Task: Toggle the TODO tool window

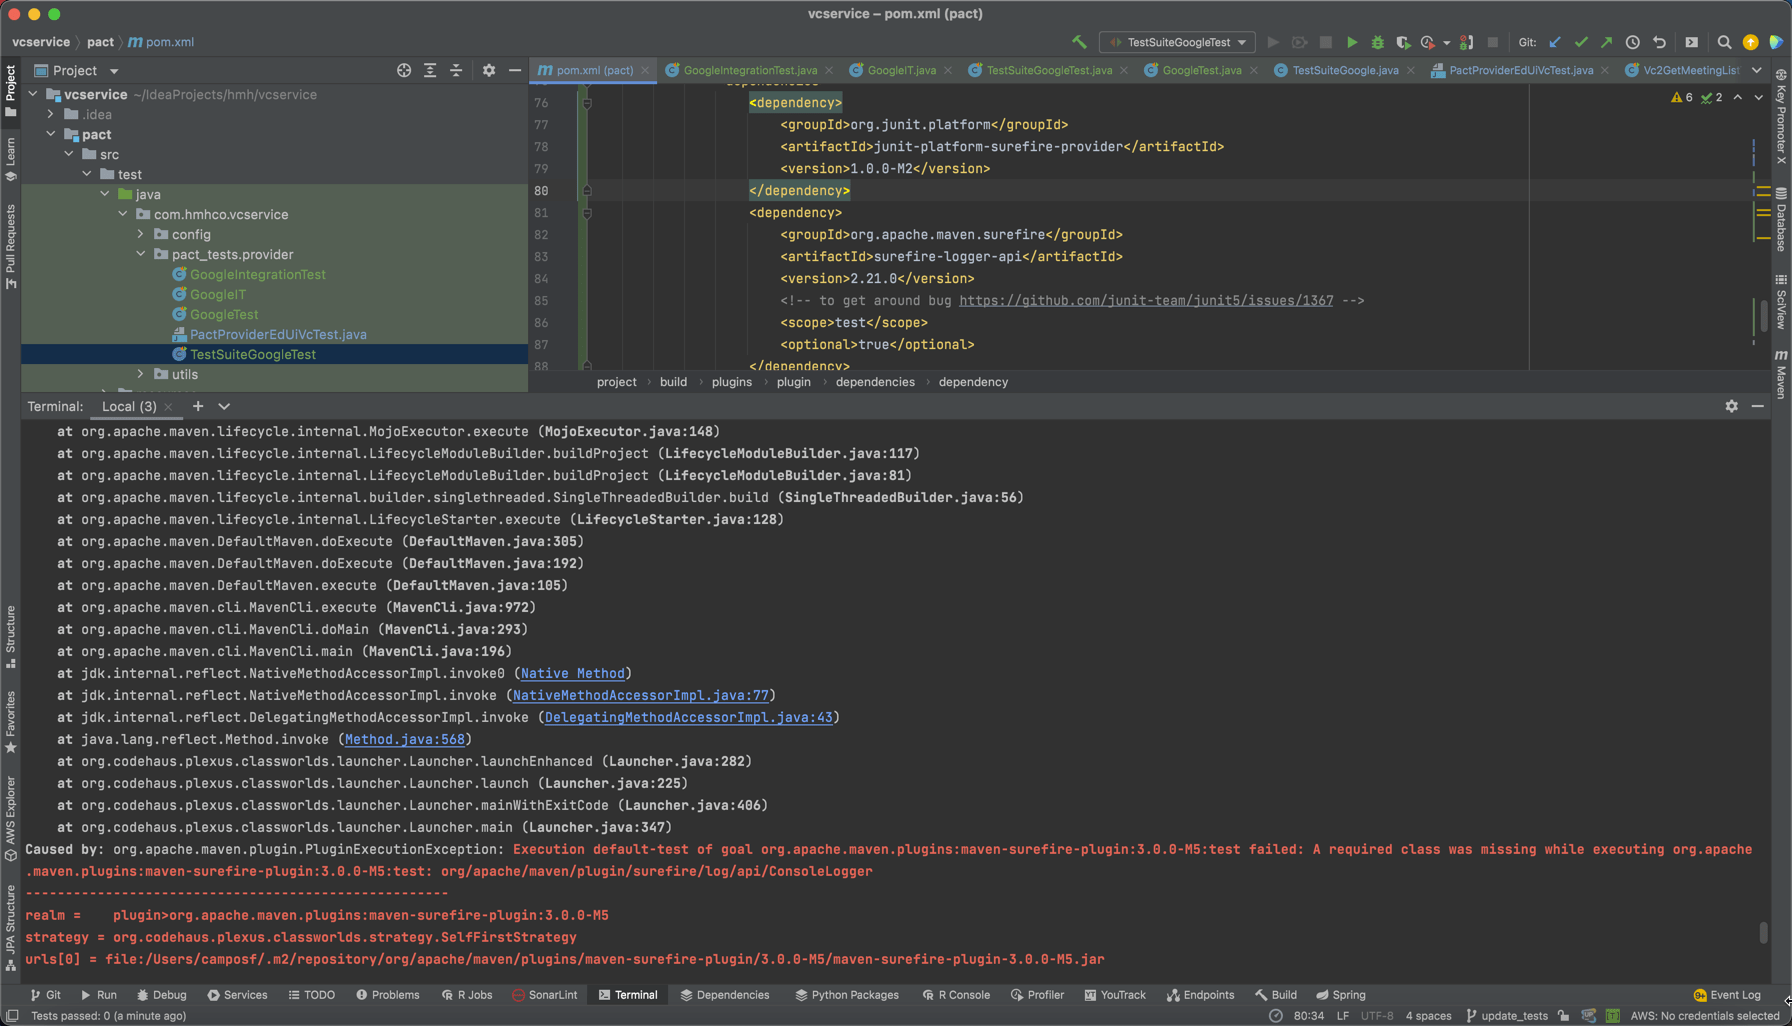Action: 312,994
